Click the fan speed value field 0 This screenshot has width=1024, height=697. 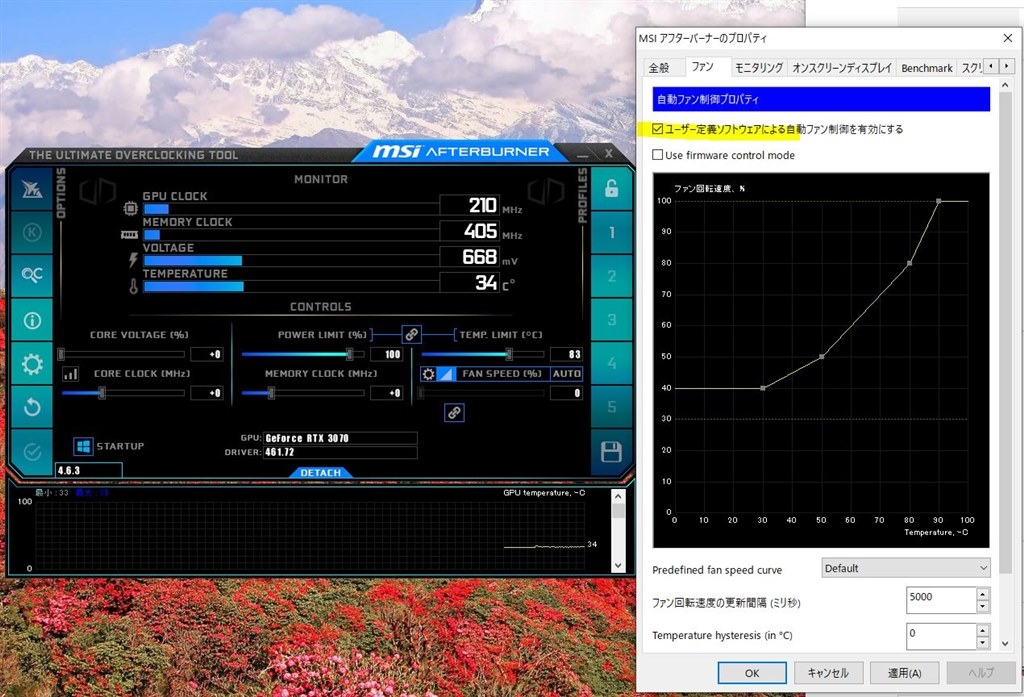point(566,393)
